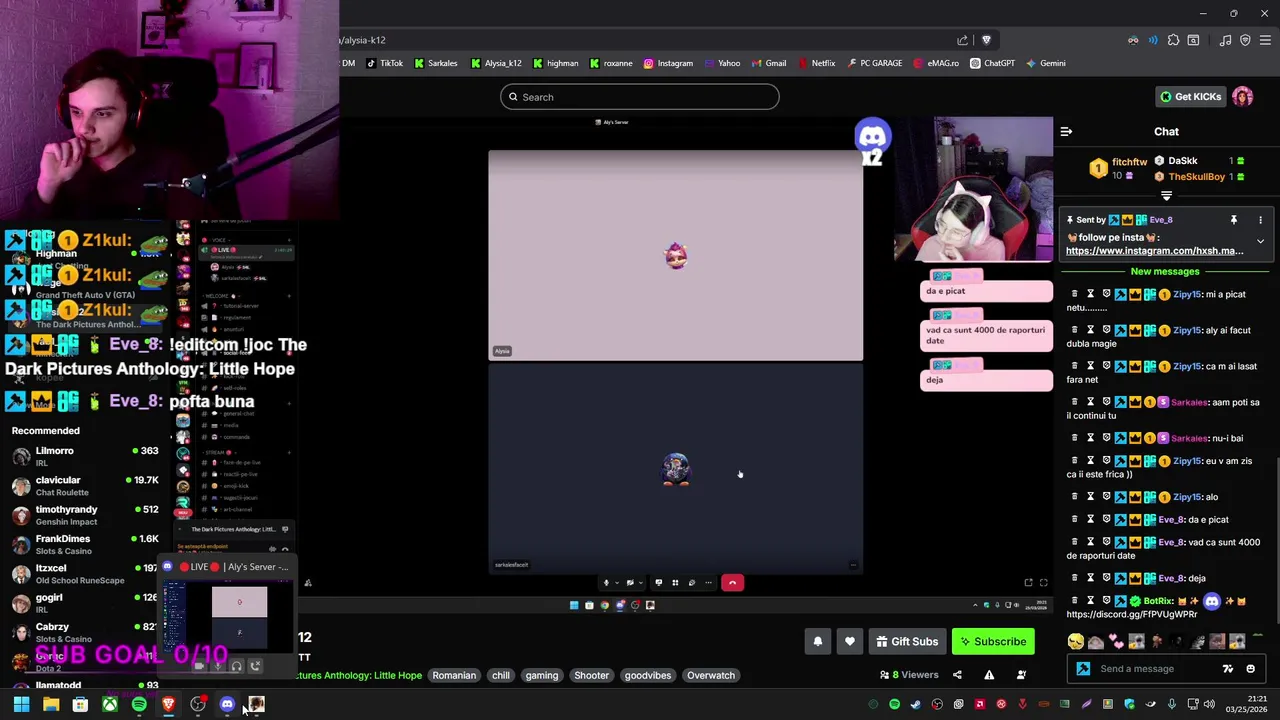Open the emote picker smiley icon
This screenshot has height=720, width=1280.
(1250, 669)
